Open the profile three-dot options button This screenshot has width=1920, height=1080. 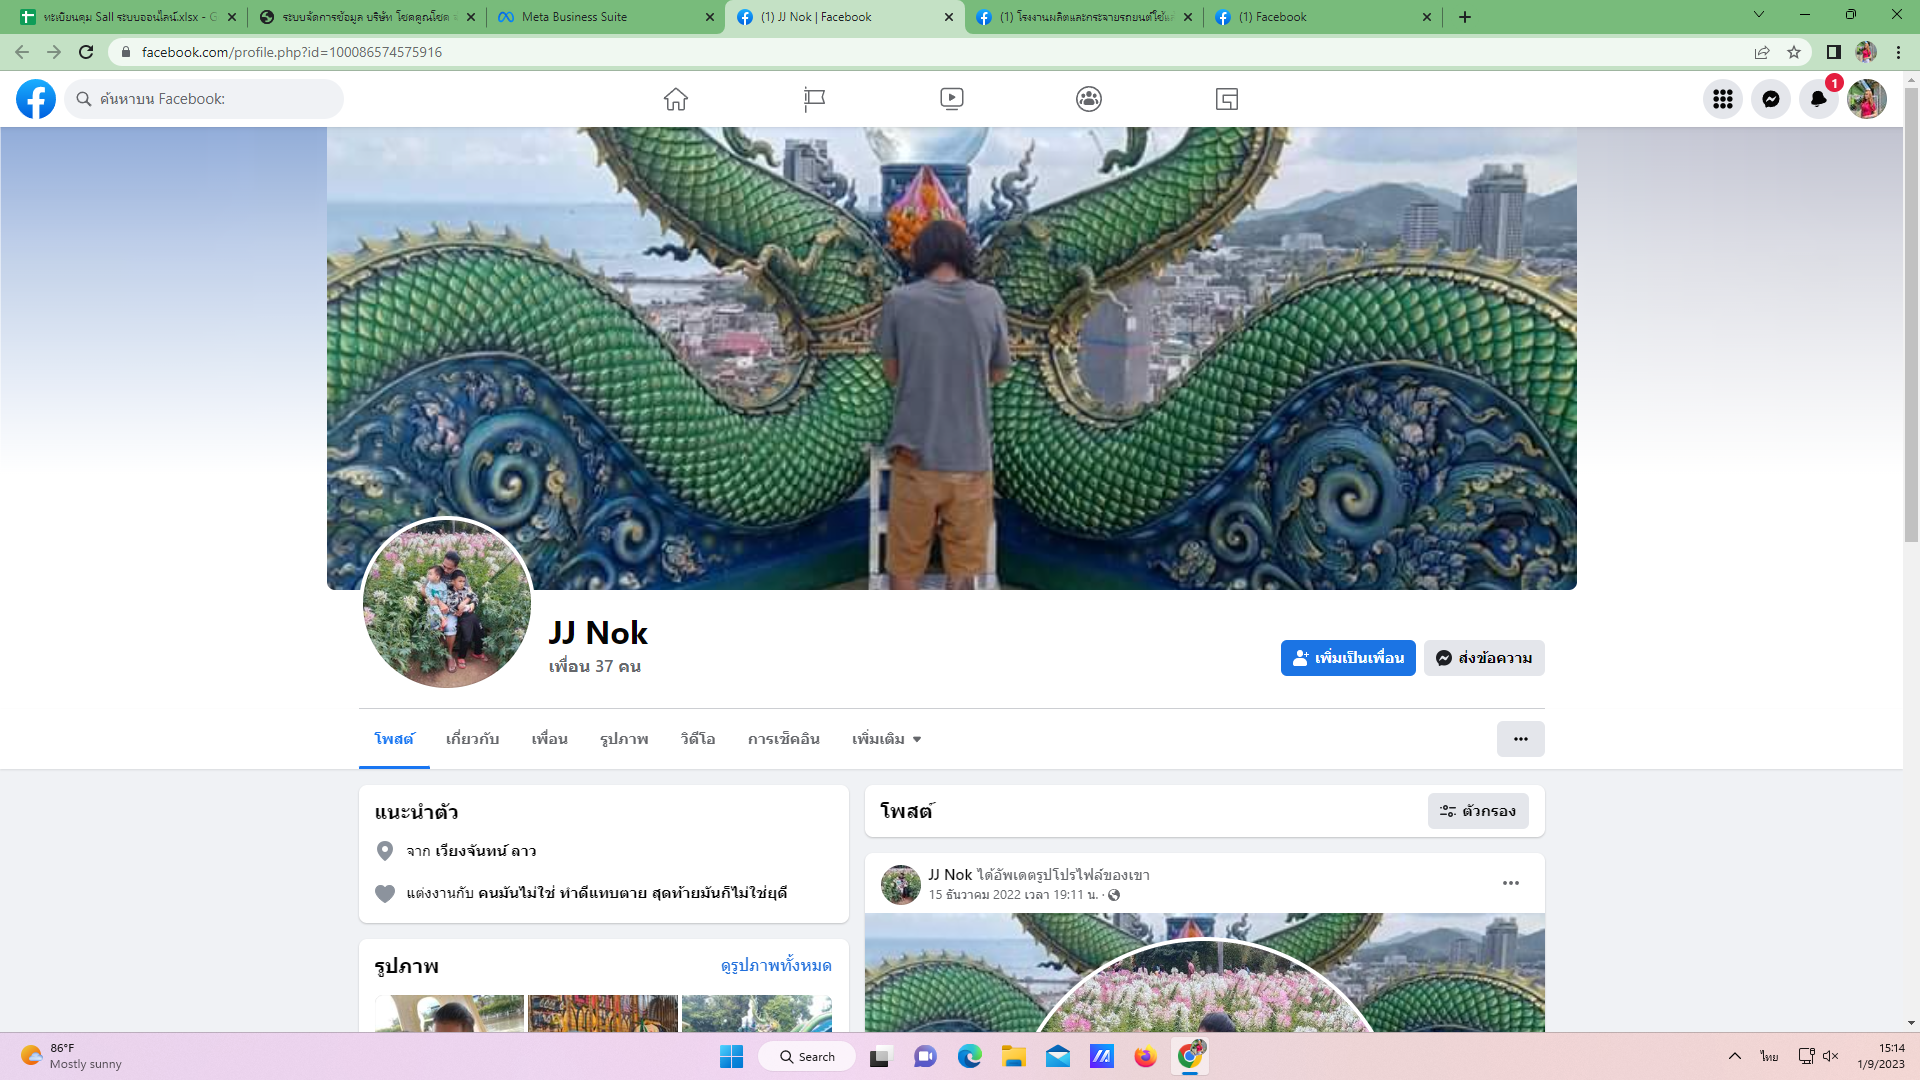[x=1520, y=739]
